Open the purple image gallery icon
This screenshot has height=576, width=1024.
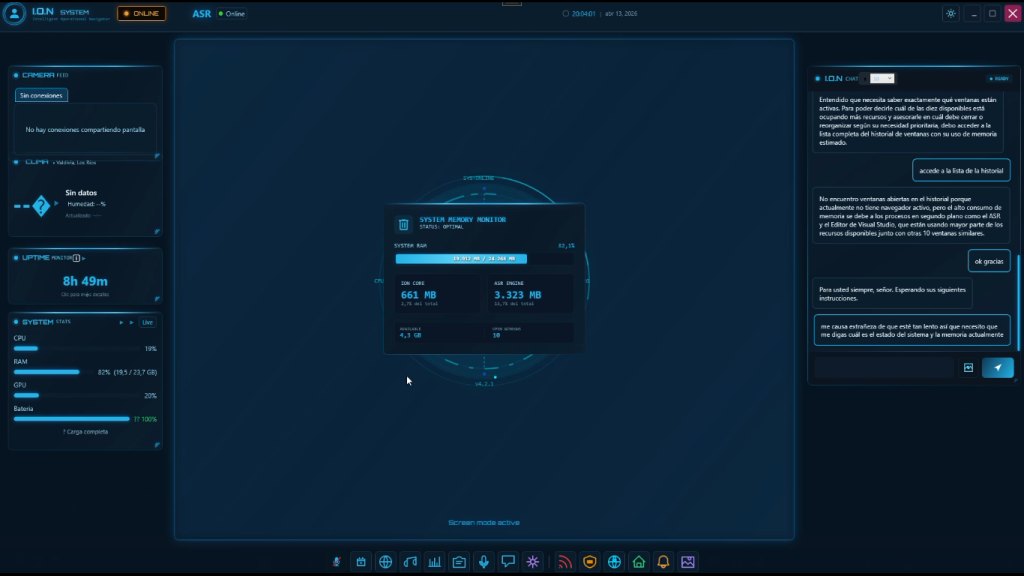tap(688, 562)
